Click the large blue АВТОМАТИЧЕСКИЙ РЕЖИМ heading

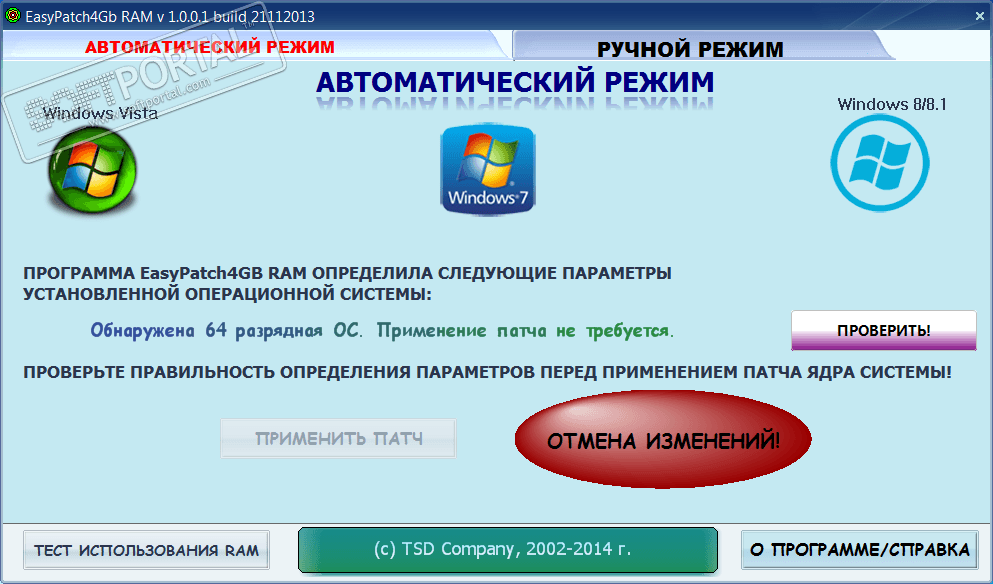[515, 82]
